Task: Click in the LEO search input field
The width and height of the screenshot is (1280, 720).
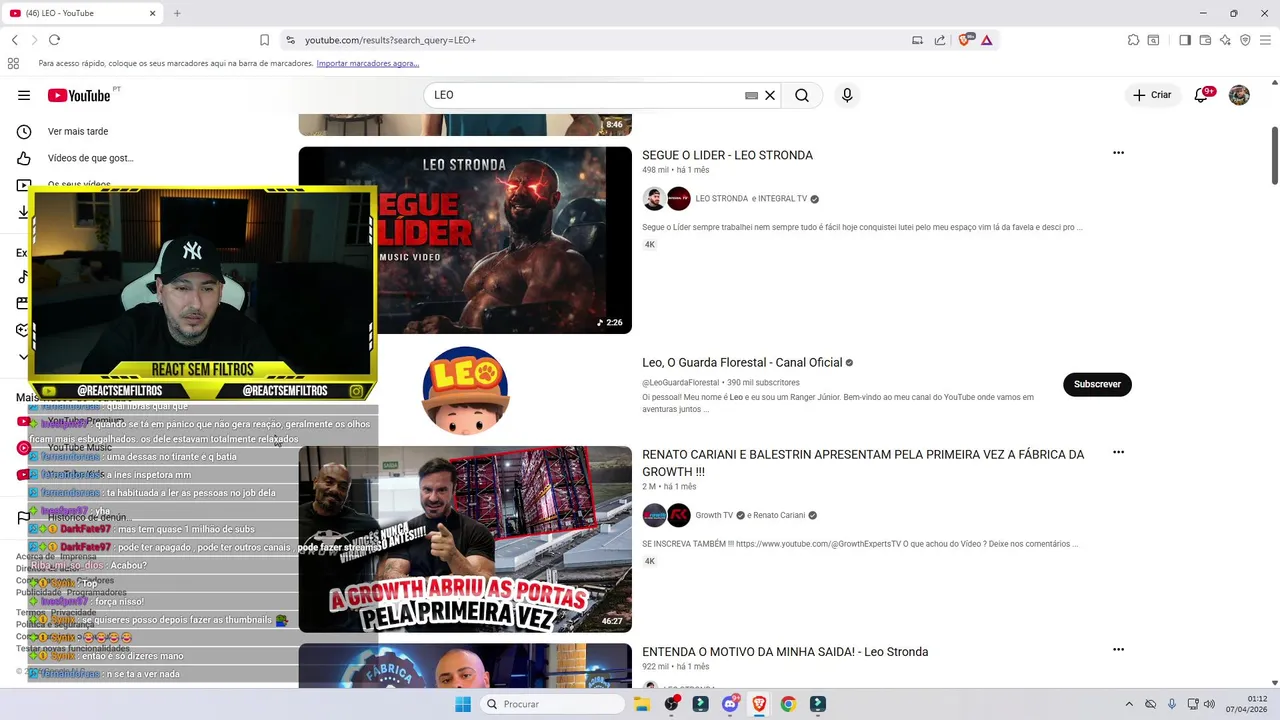Action: pyautogui.click(x=587, y=95)
